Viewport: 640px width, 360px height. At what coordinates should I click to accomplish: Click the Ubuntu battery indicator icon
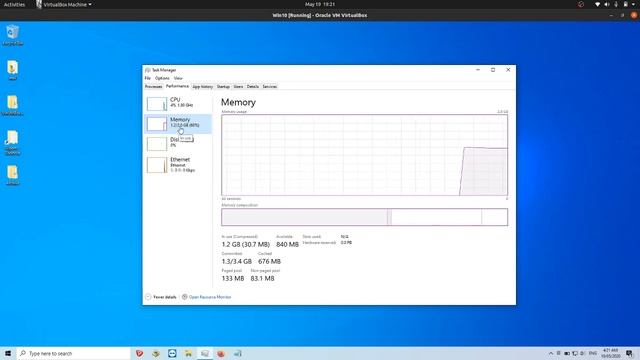(x=625, y=4)
